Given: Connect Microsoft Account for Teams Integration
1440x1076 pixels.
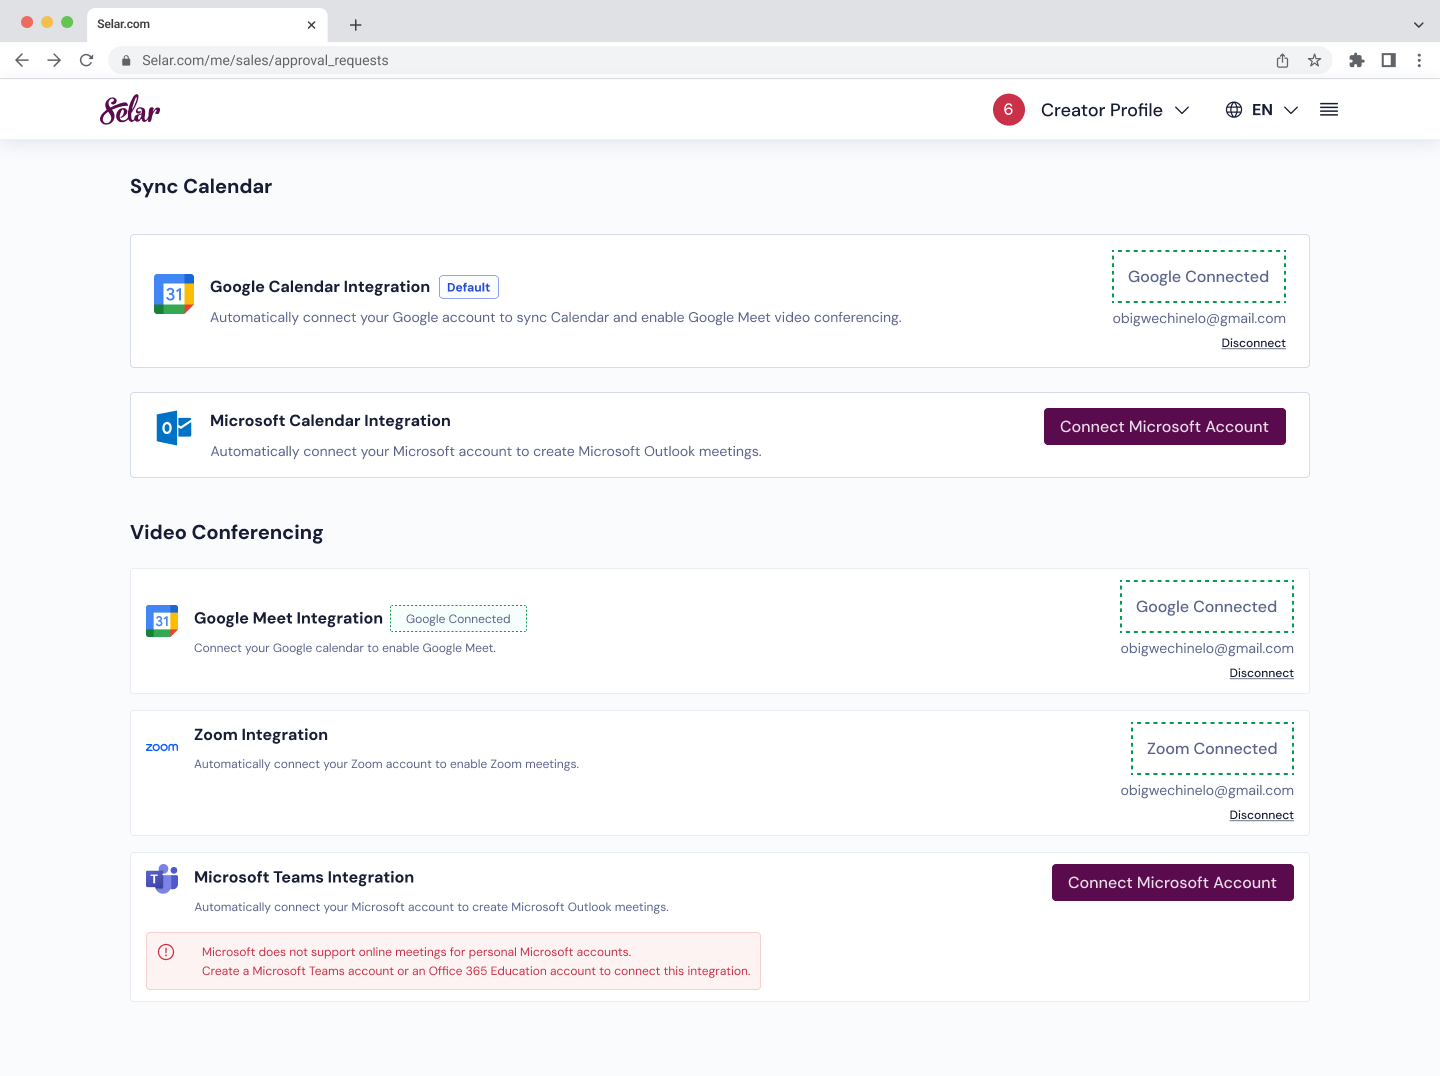Looking at the screenshot, I should click(1172, 883).
